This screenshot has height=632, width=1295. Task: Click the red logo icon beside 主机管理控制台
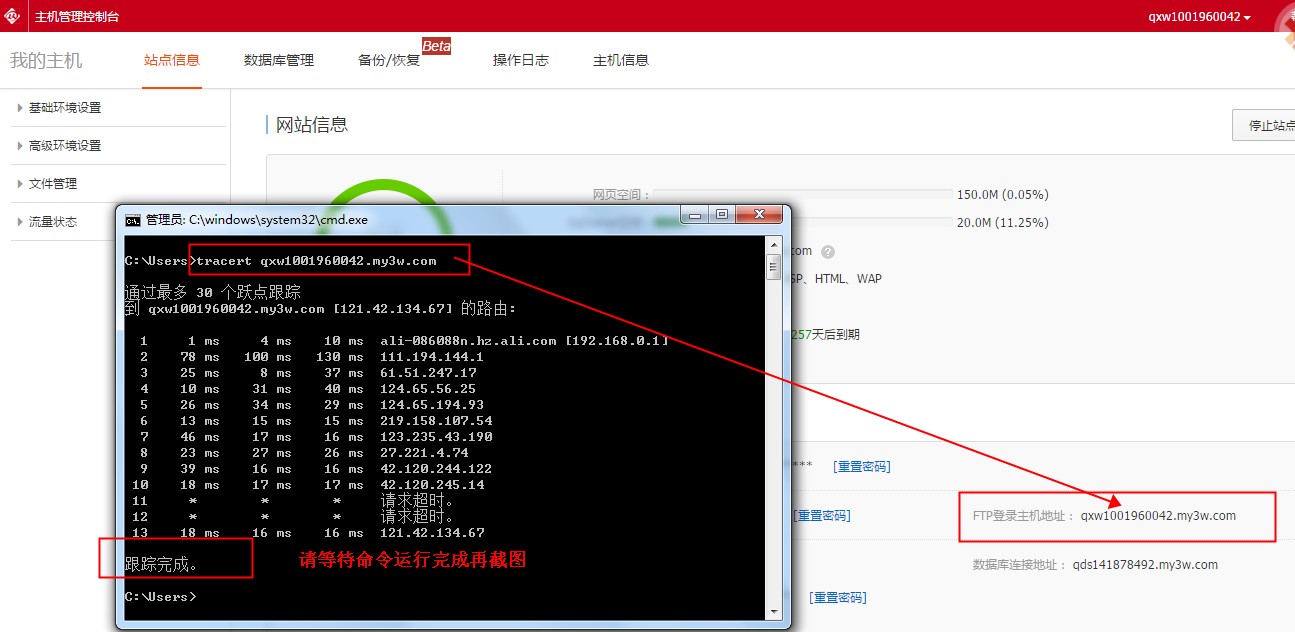(14, 16)
